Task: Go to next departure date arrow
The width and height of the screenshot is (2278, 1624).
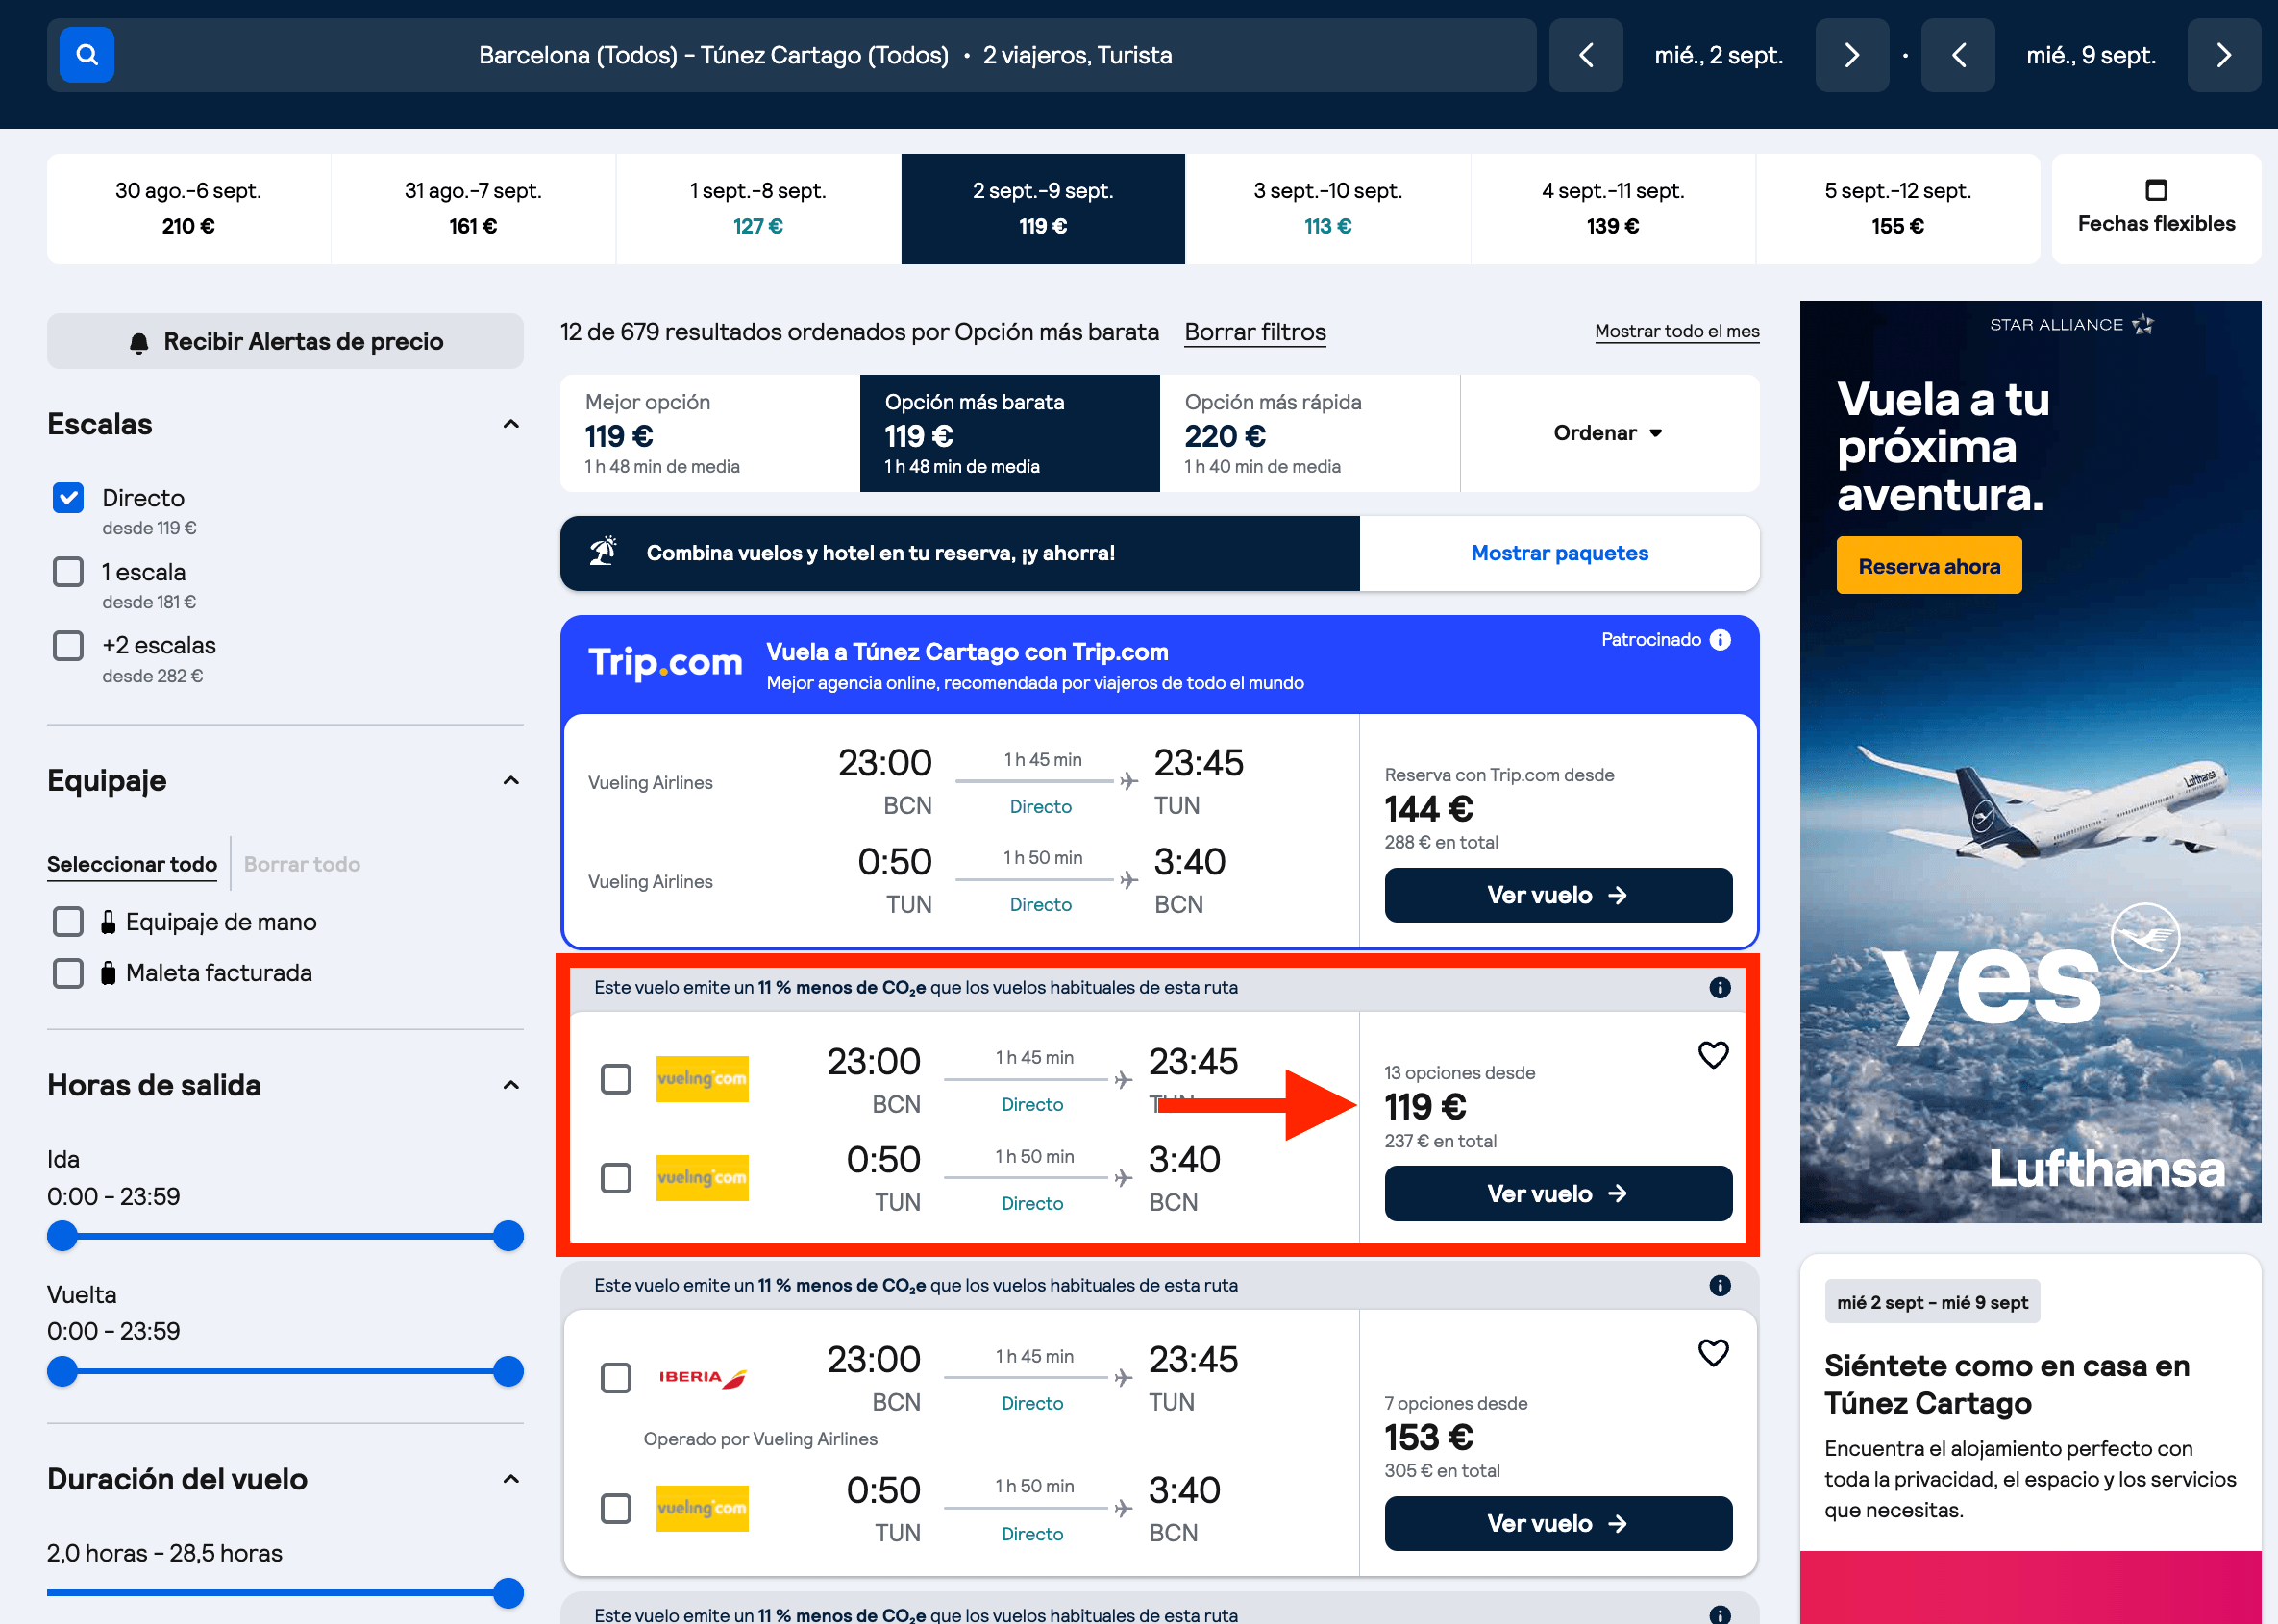Action: point(1852,55)
